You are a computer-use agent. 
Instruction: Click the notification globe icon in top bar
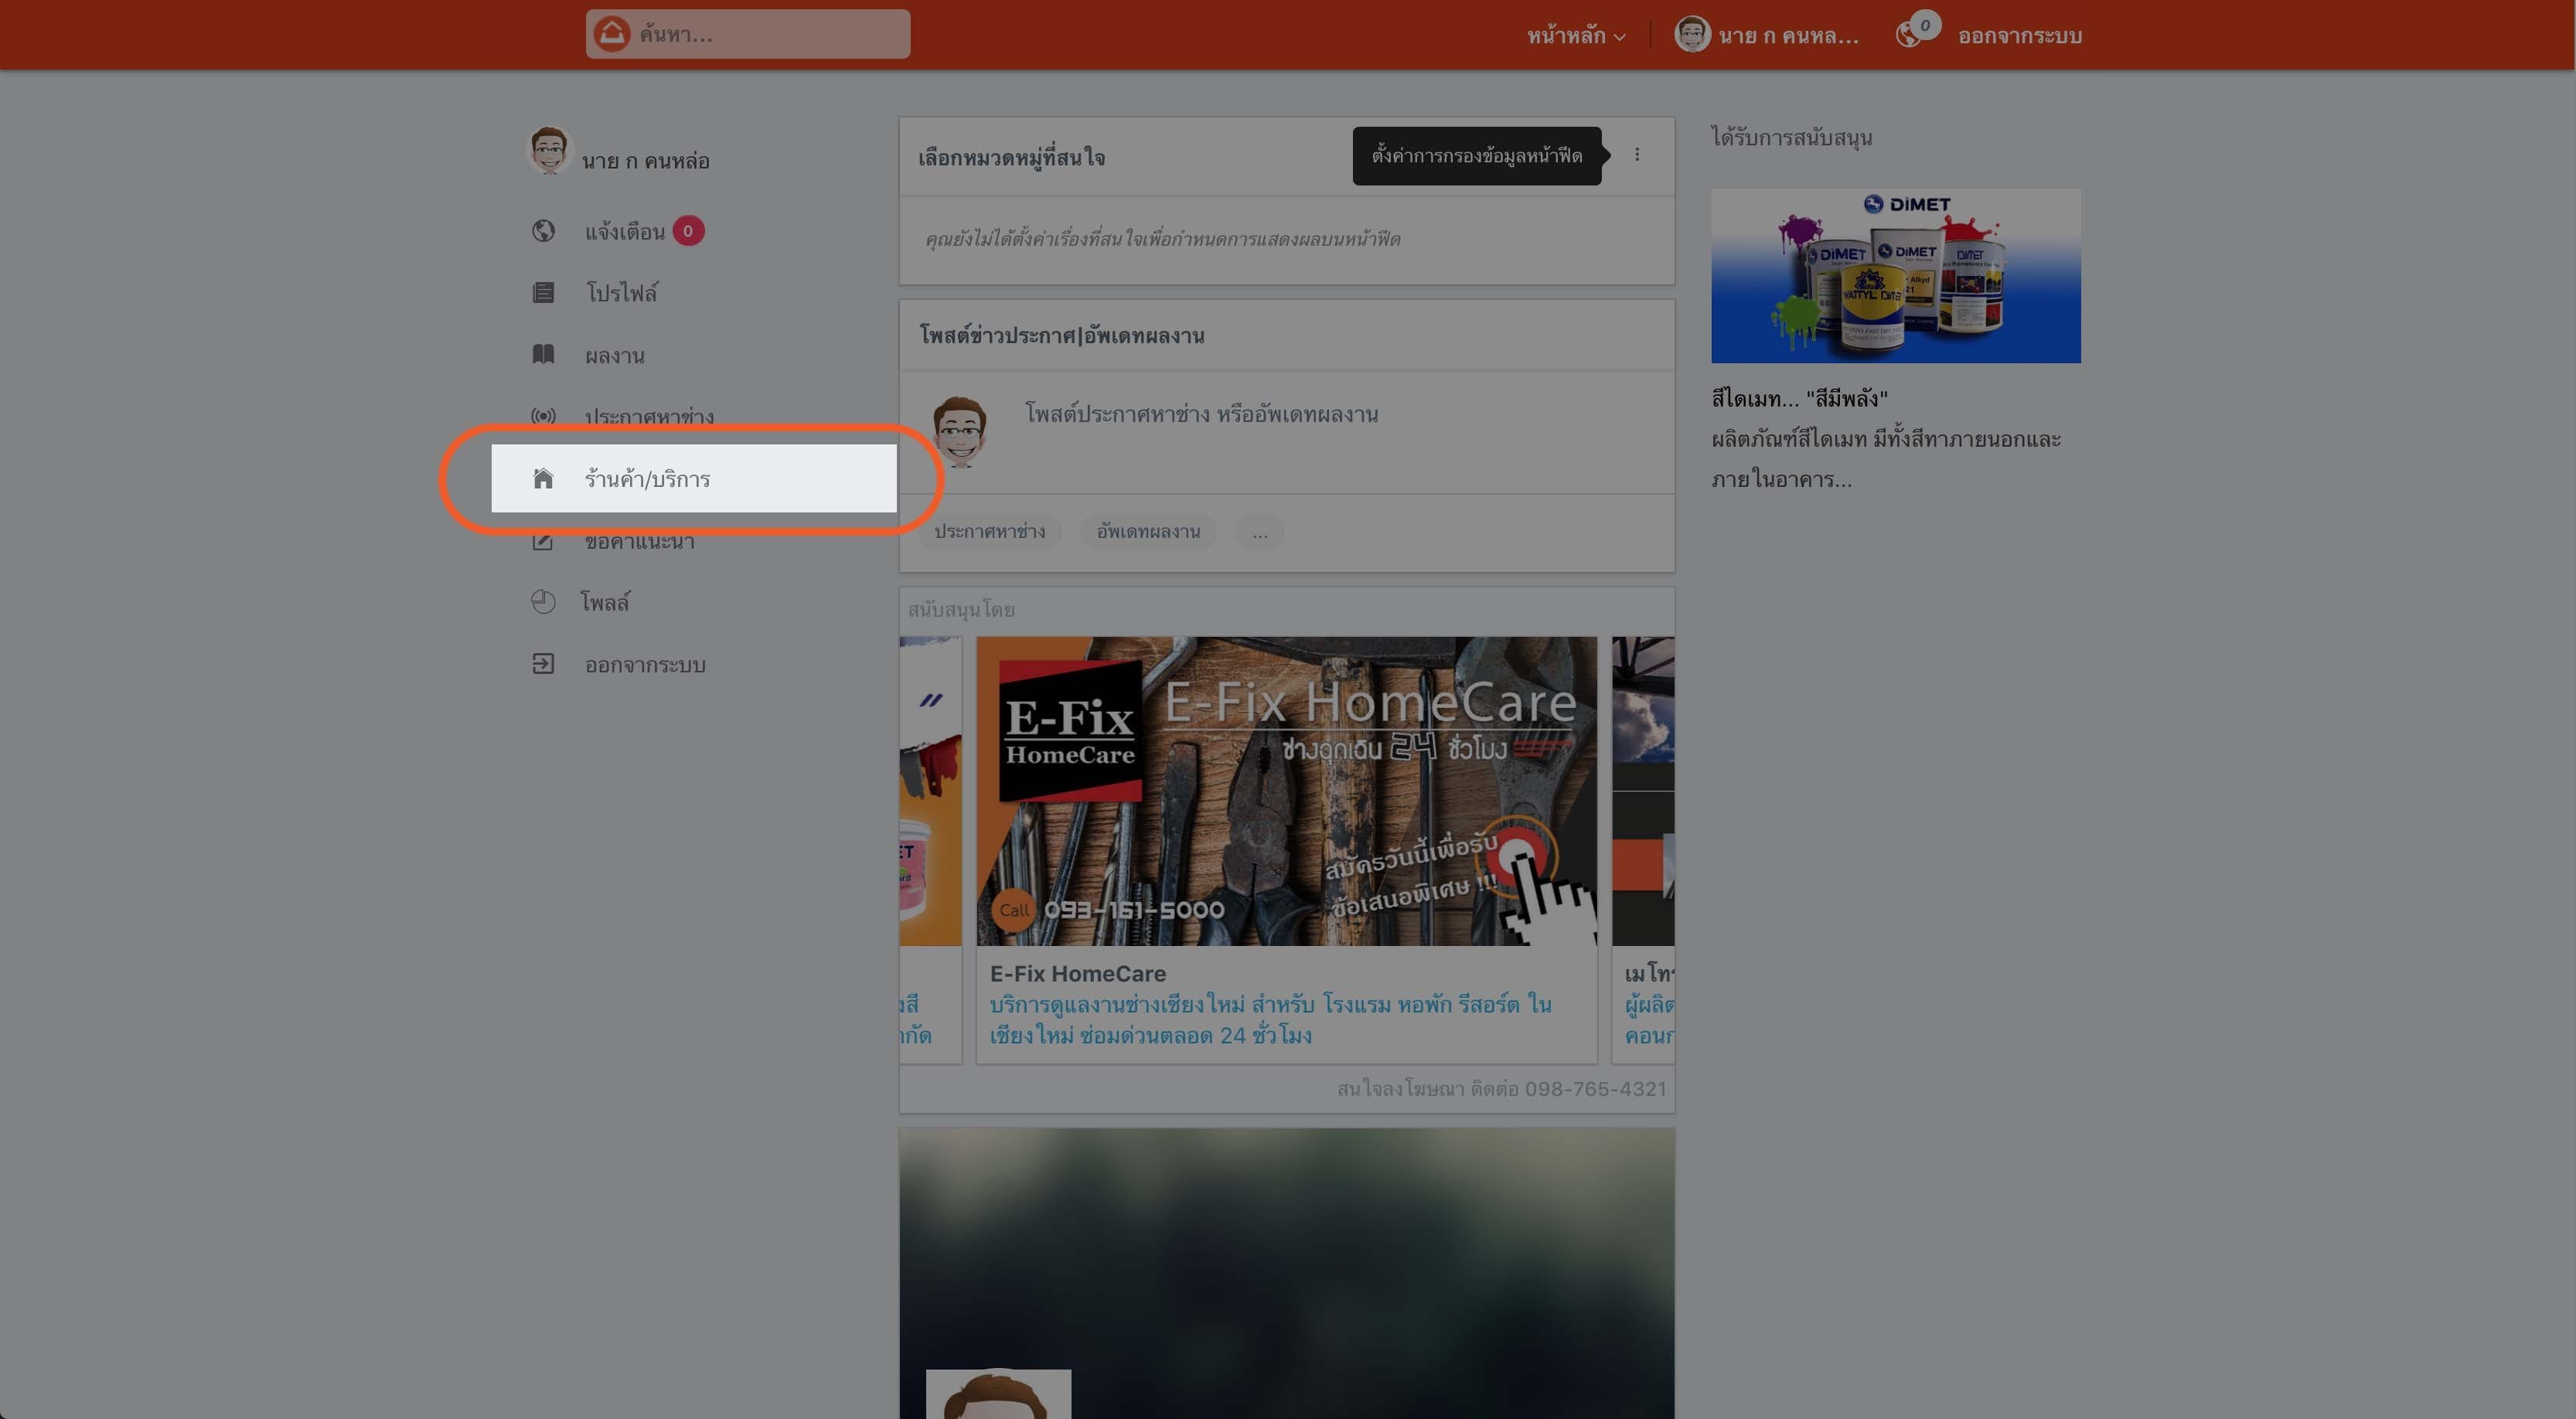coord(1908,35)
